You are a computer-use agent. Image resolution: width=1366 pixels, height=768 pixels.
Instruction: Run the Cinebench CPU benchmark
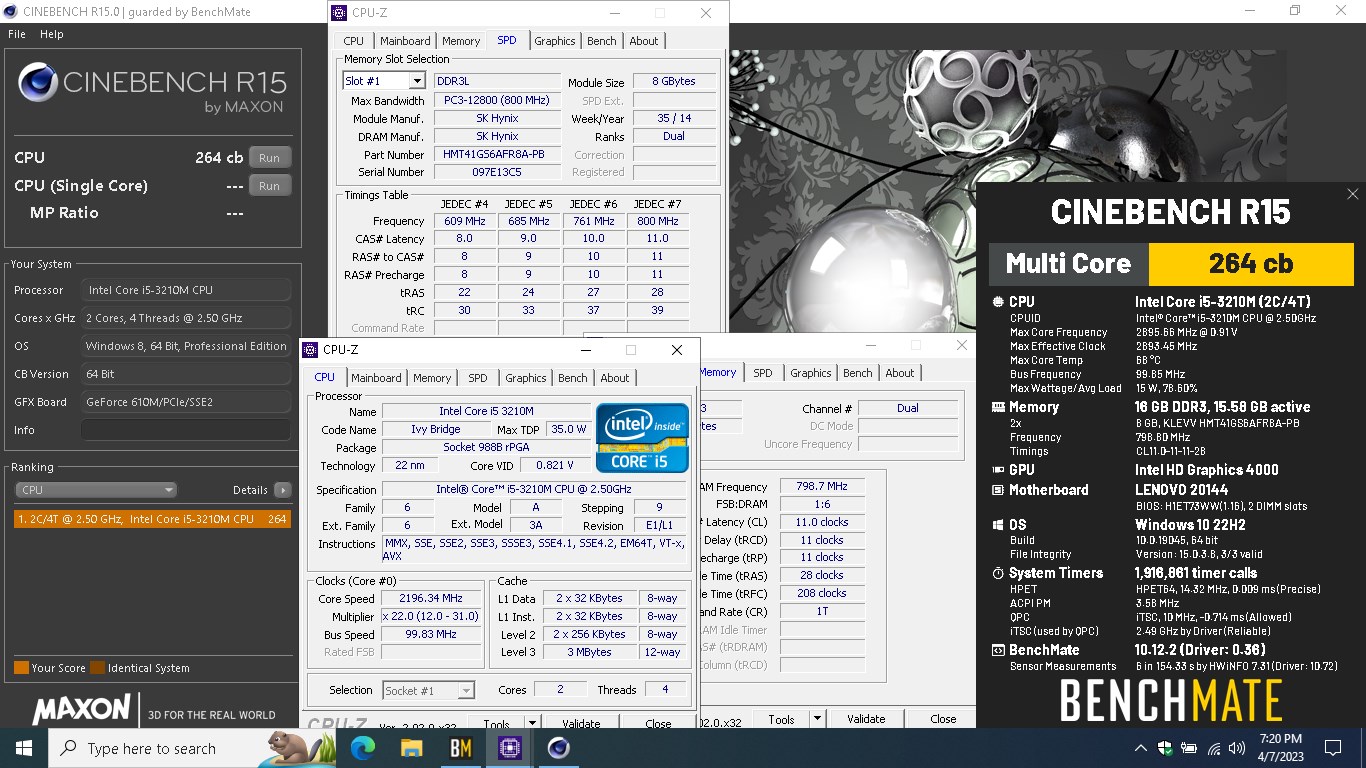(x=270, y=158)
